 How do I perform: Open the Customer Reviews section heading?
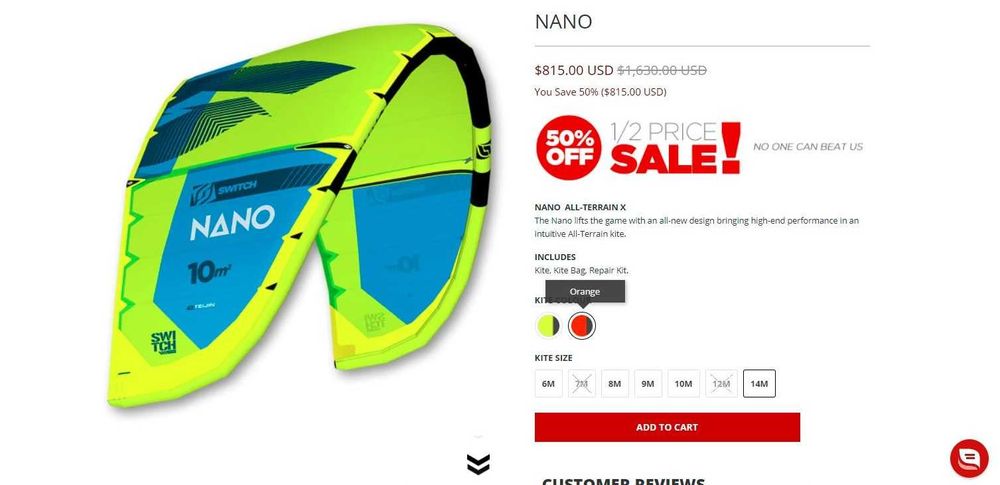coord(623,481)
